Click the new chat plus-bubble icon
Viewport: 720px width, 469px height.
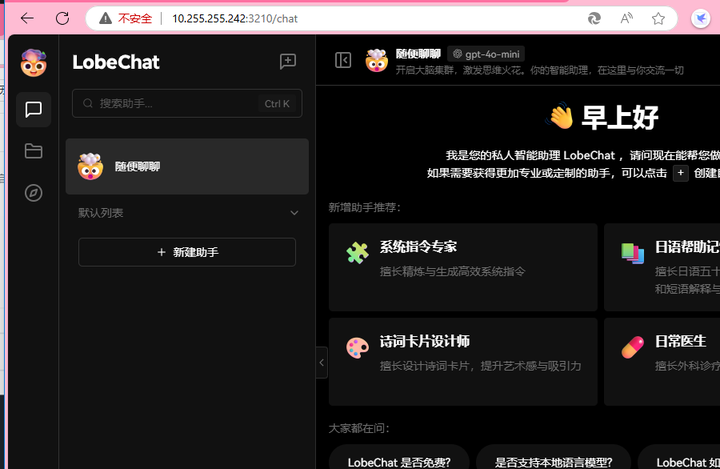click(288, 61)
